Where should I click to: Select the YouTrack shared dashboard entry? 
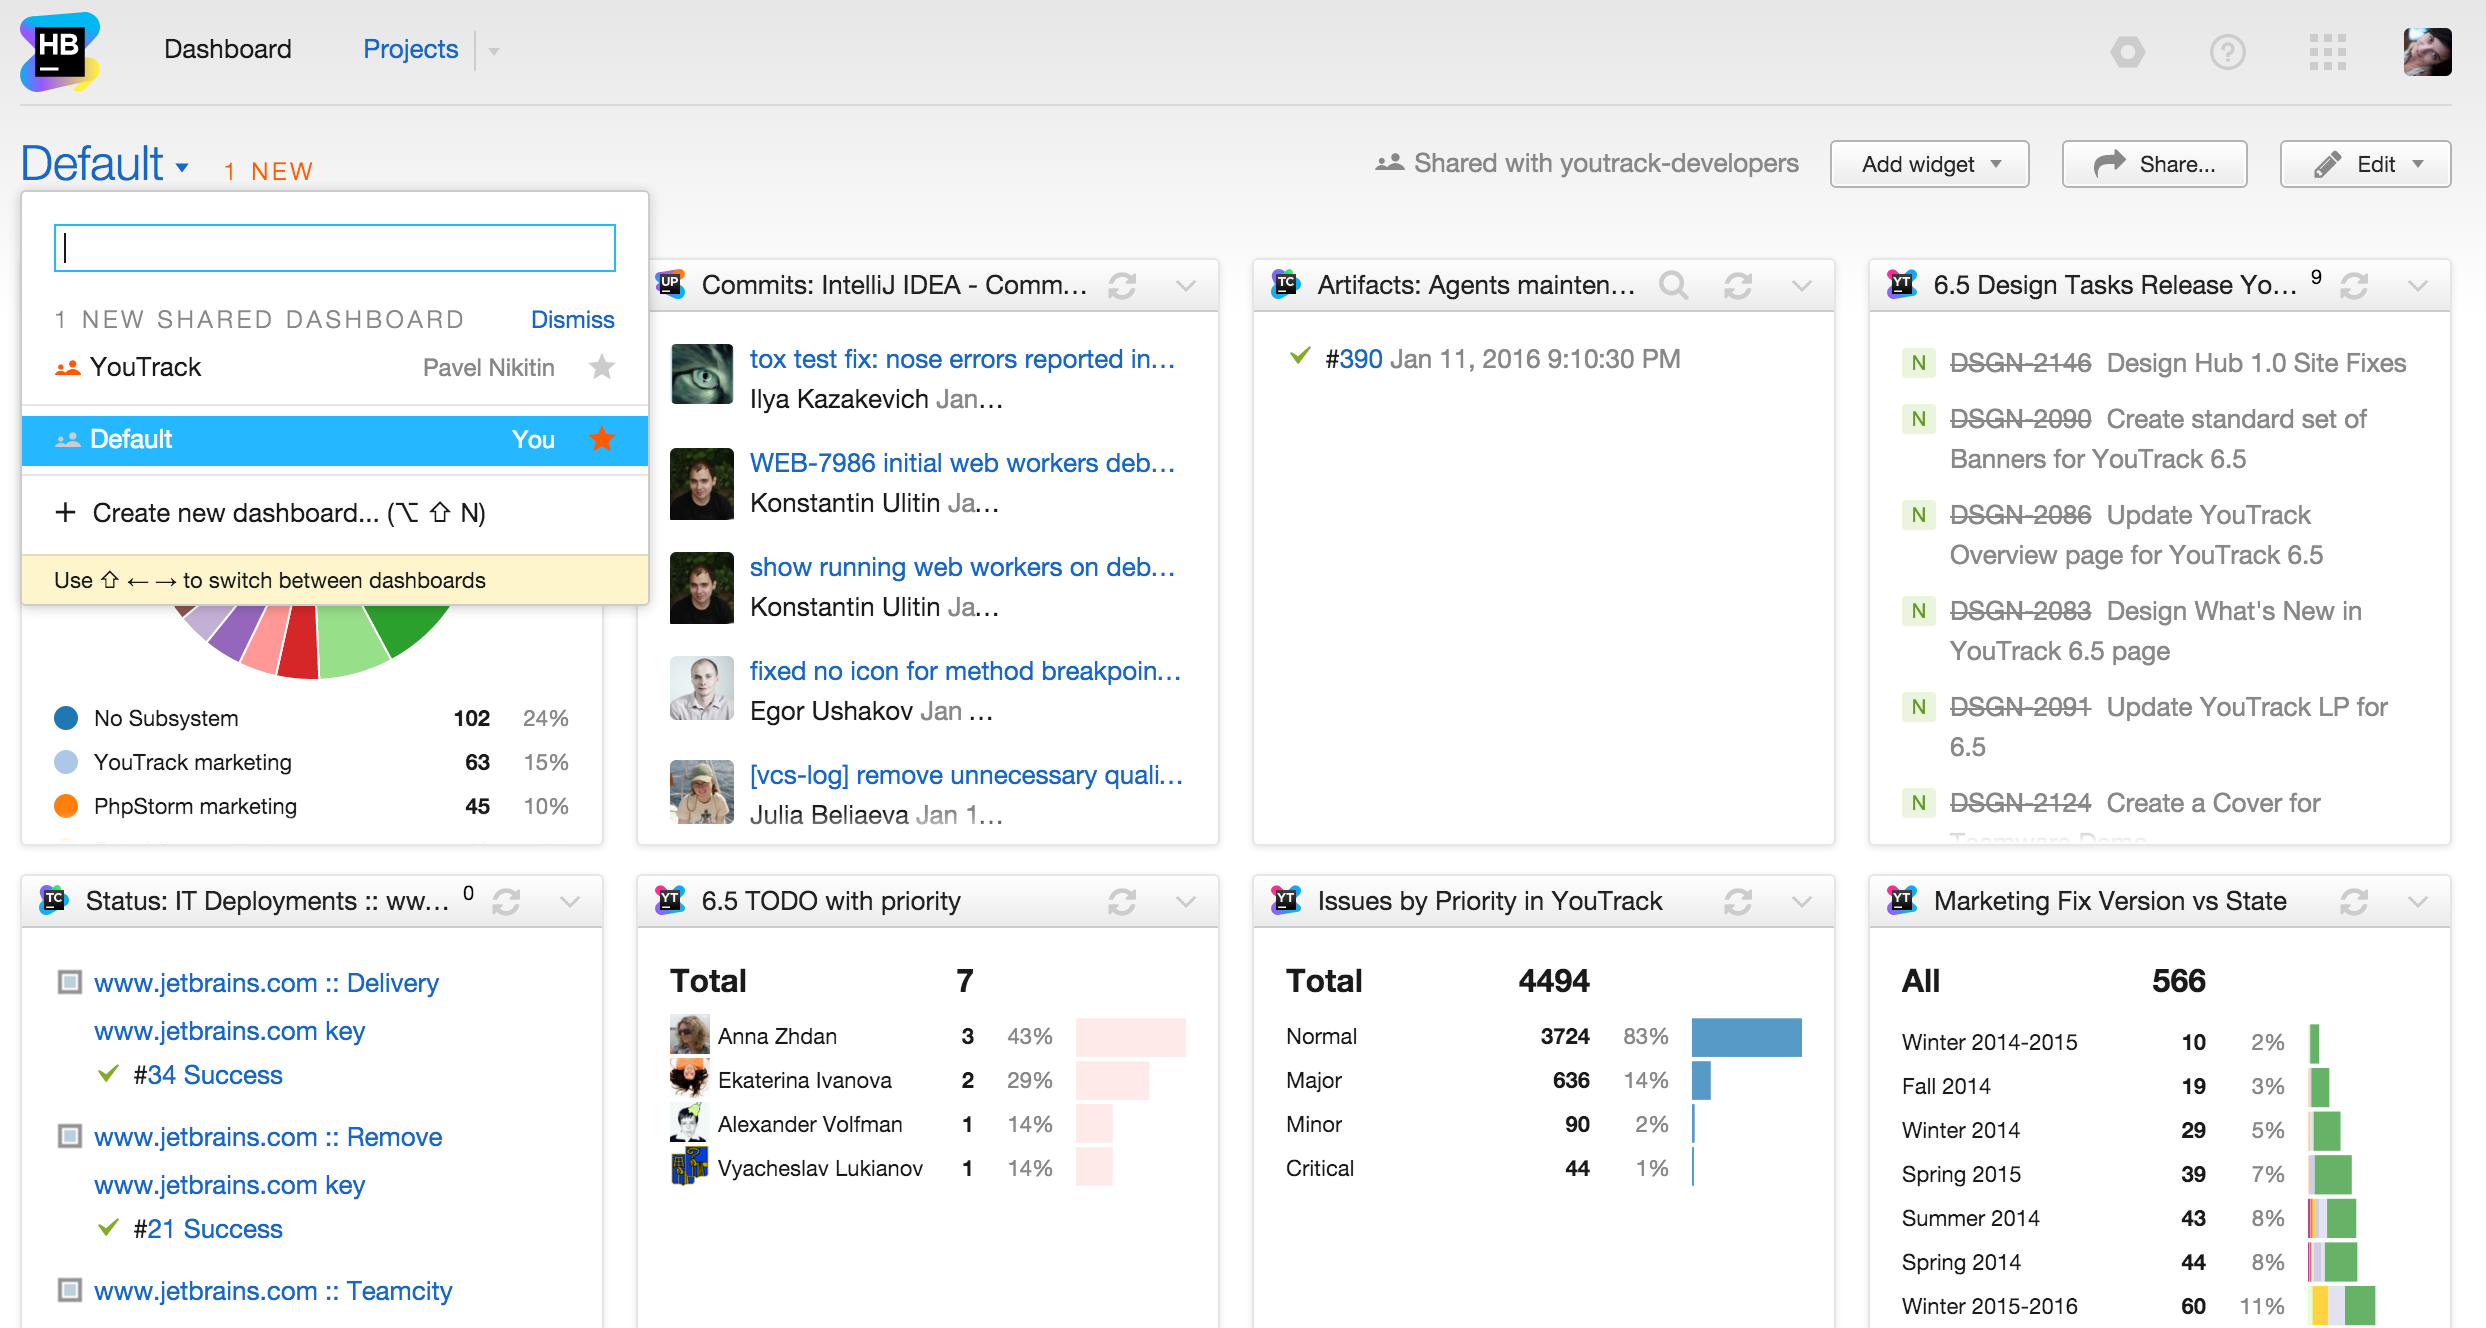pos(335,367)
